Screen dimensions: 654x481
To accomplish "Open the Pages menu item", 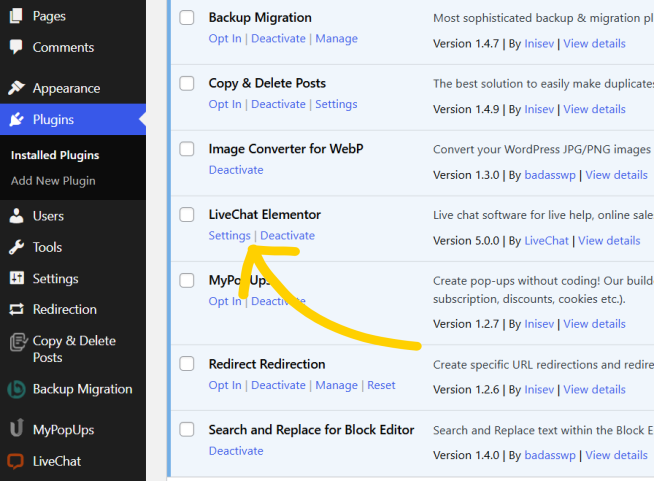I will [49, 16].
